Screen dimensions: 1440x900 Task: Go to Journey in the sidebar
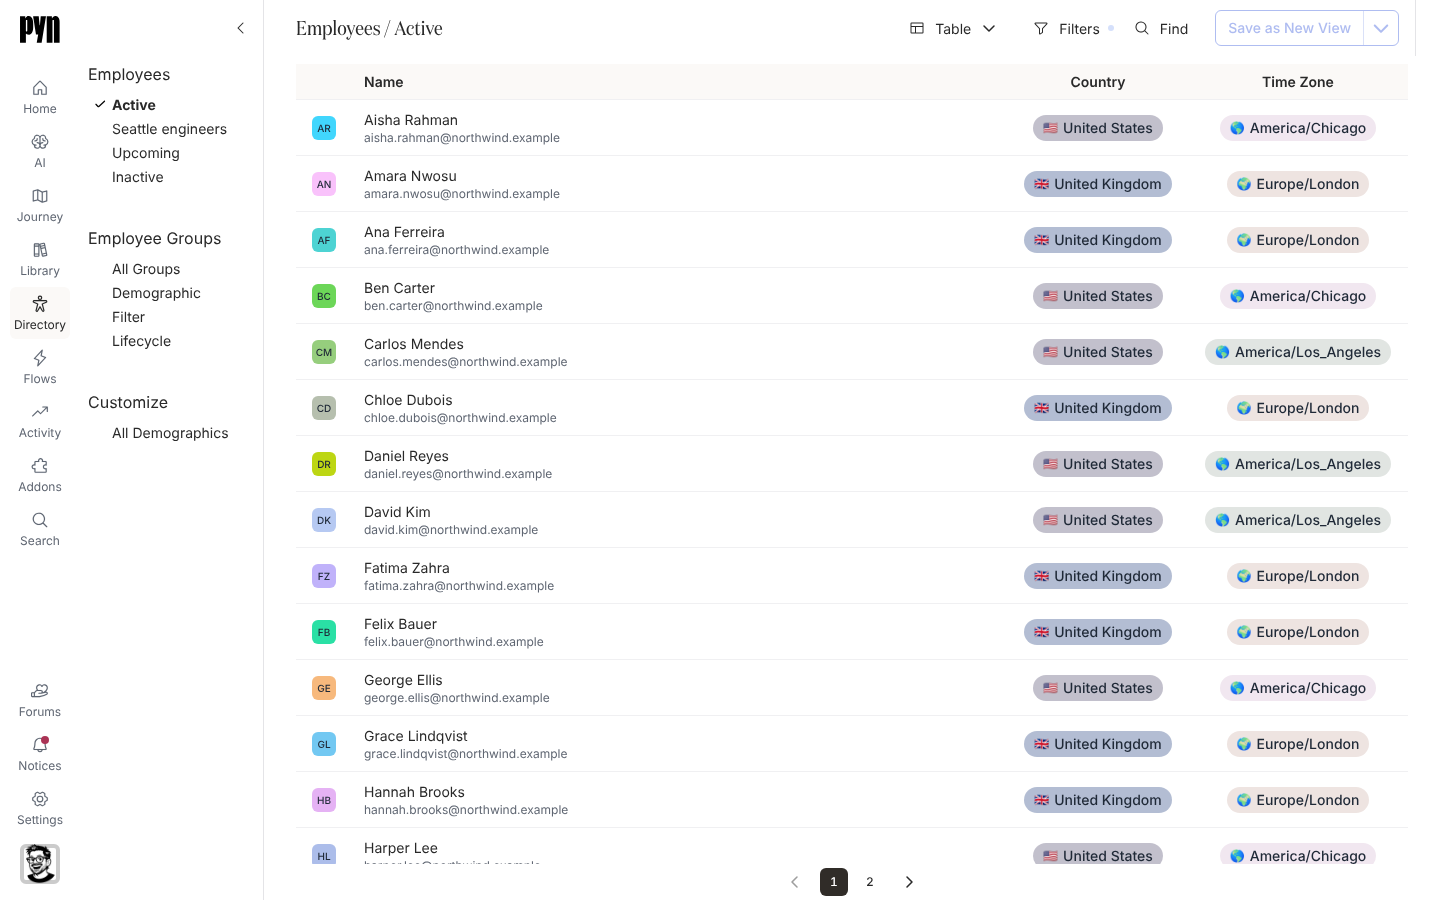pos(40,205)
